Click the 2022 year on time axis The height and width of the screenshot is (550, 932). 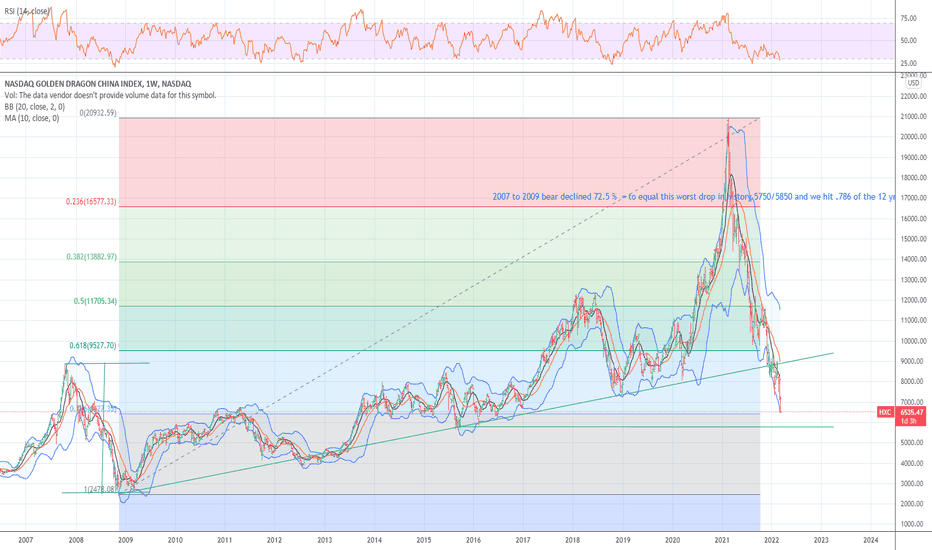772,540
